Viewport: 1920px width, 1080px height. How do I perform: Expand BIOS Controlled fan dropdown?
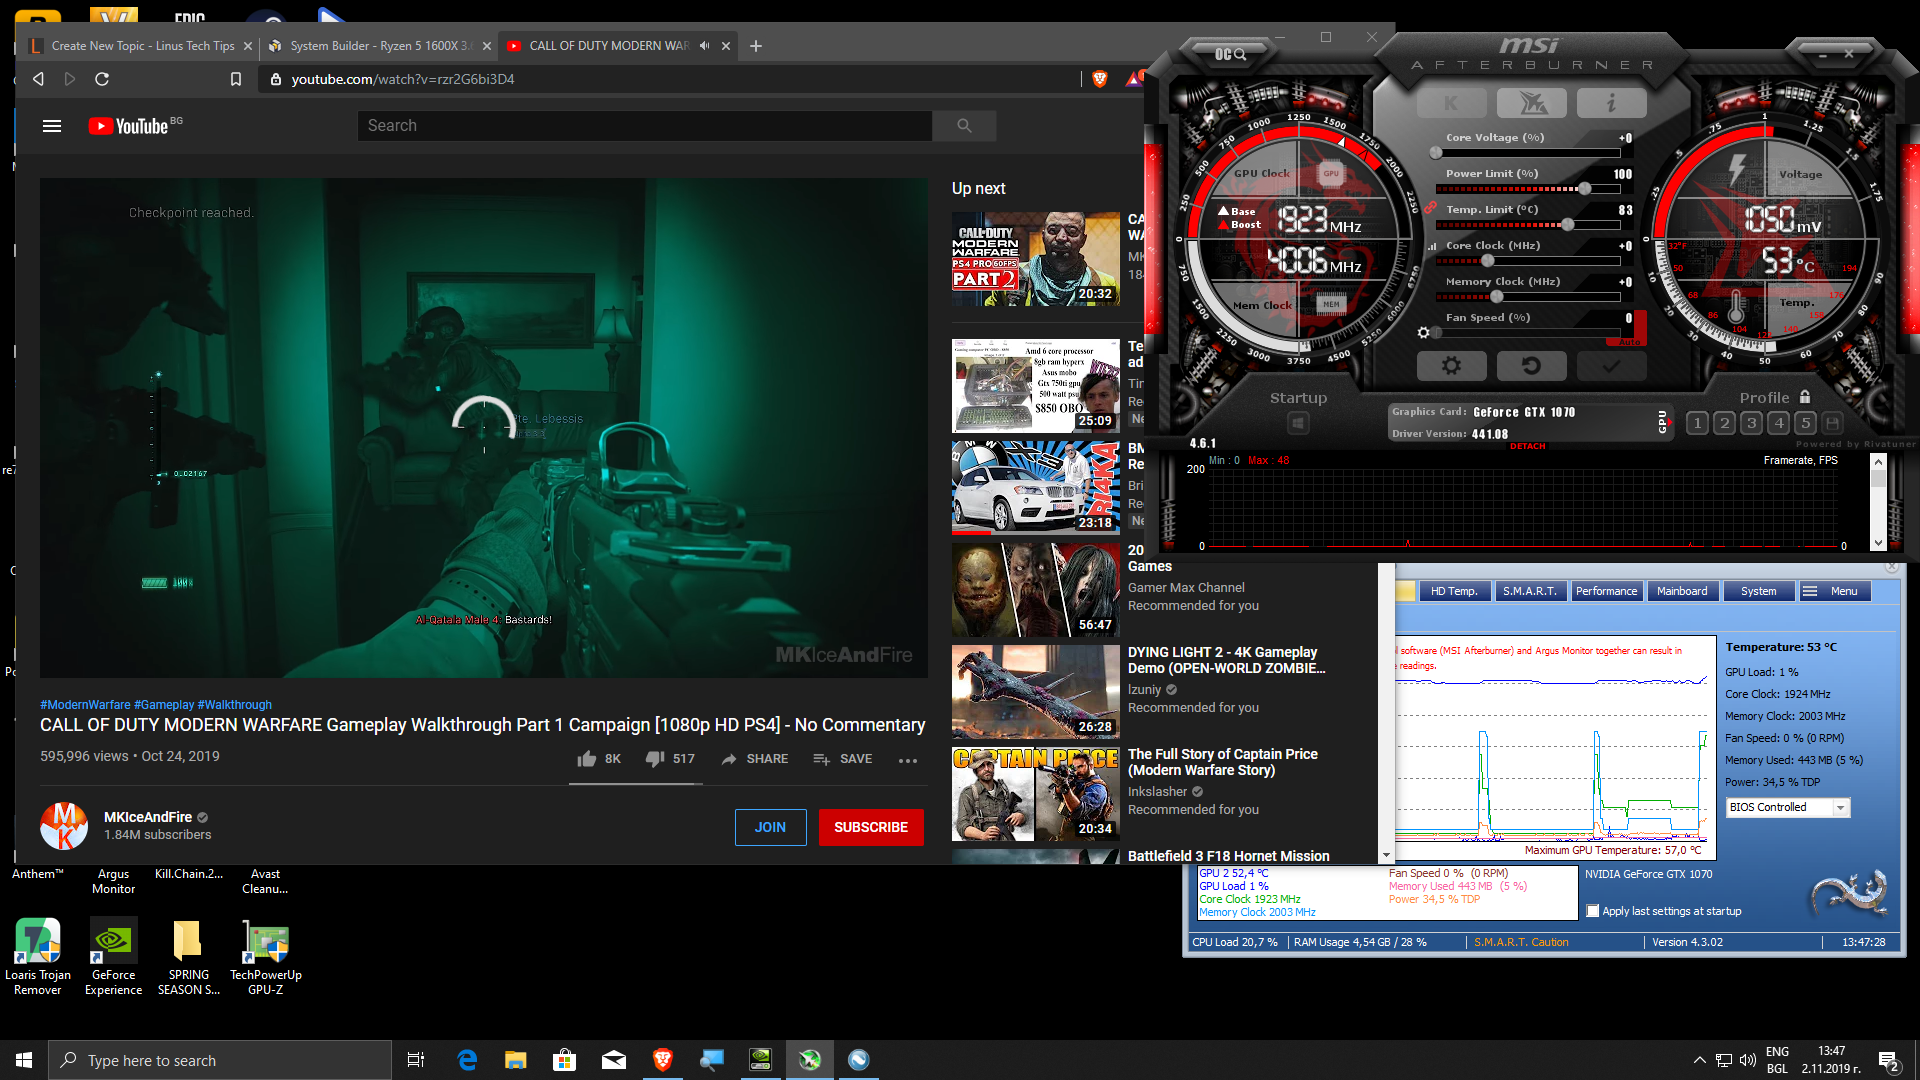coord(1840,808)
